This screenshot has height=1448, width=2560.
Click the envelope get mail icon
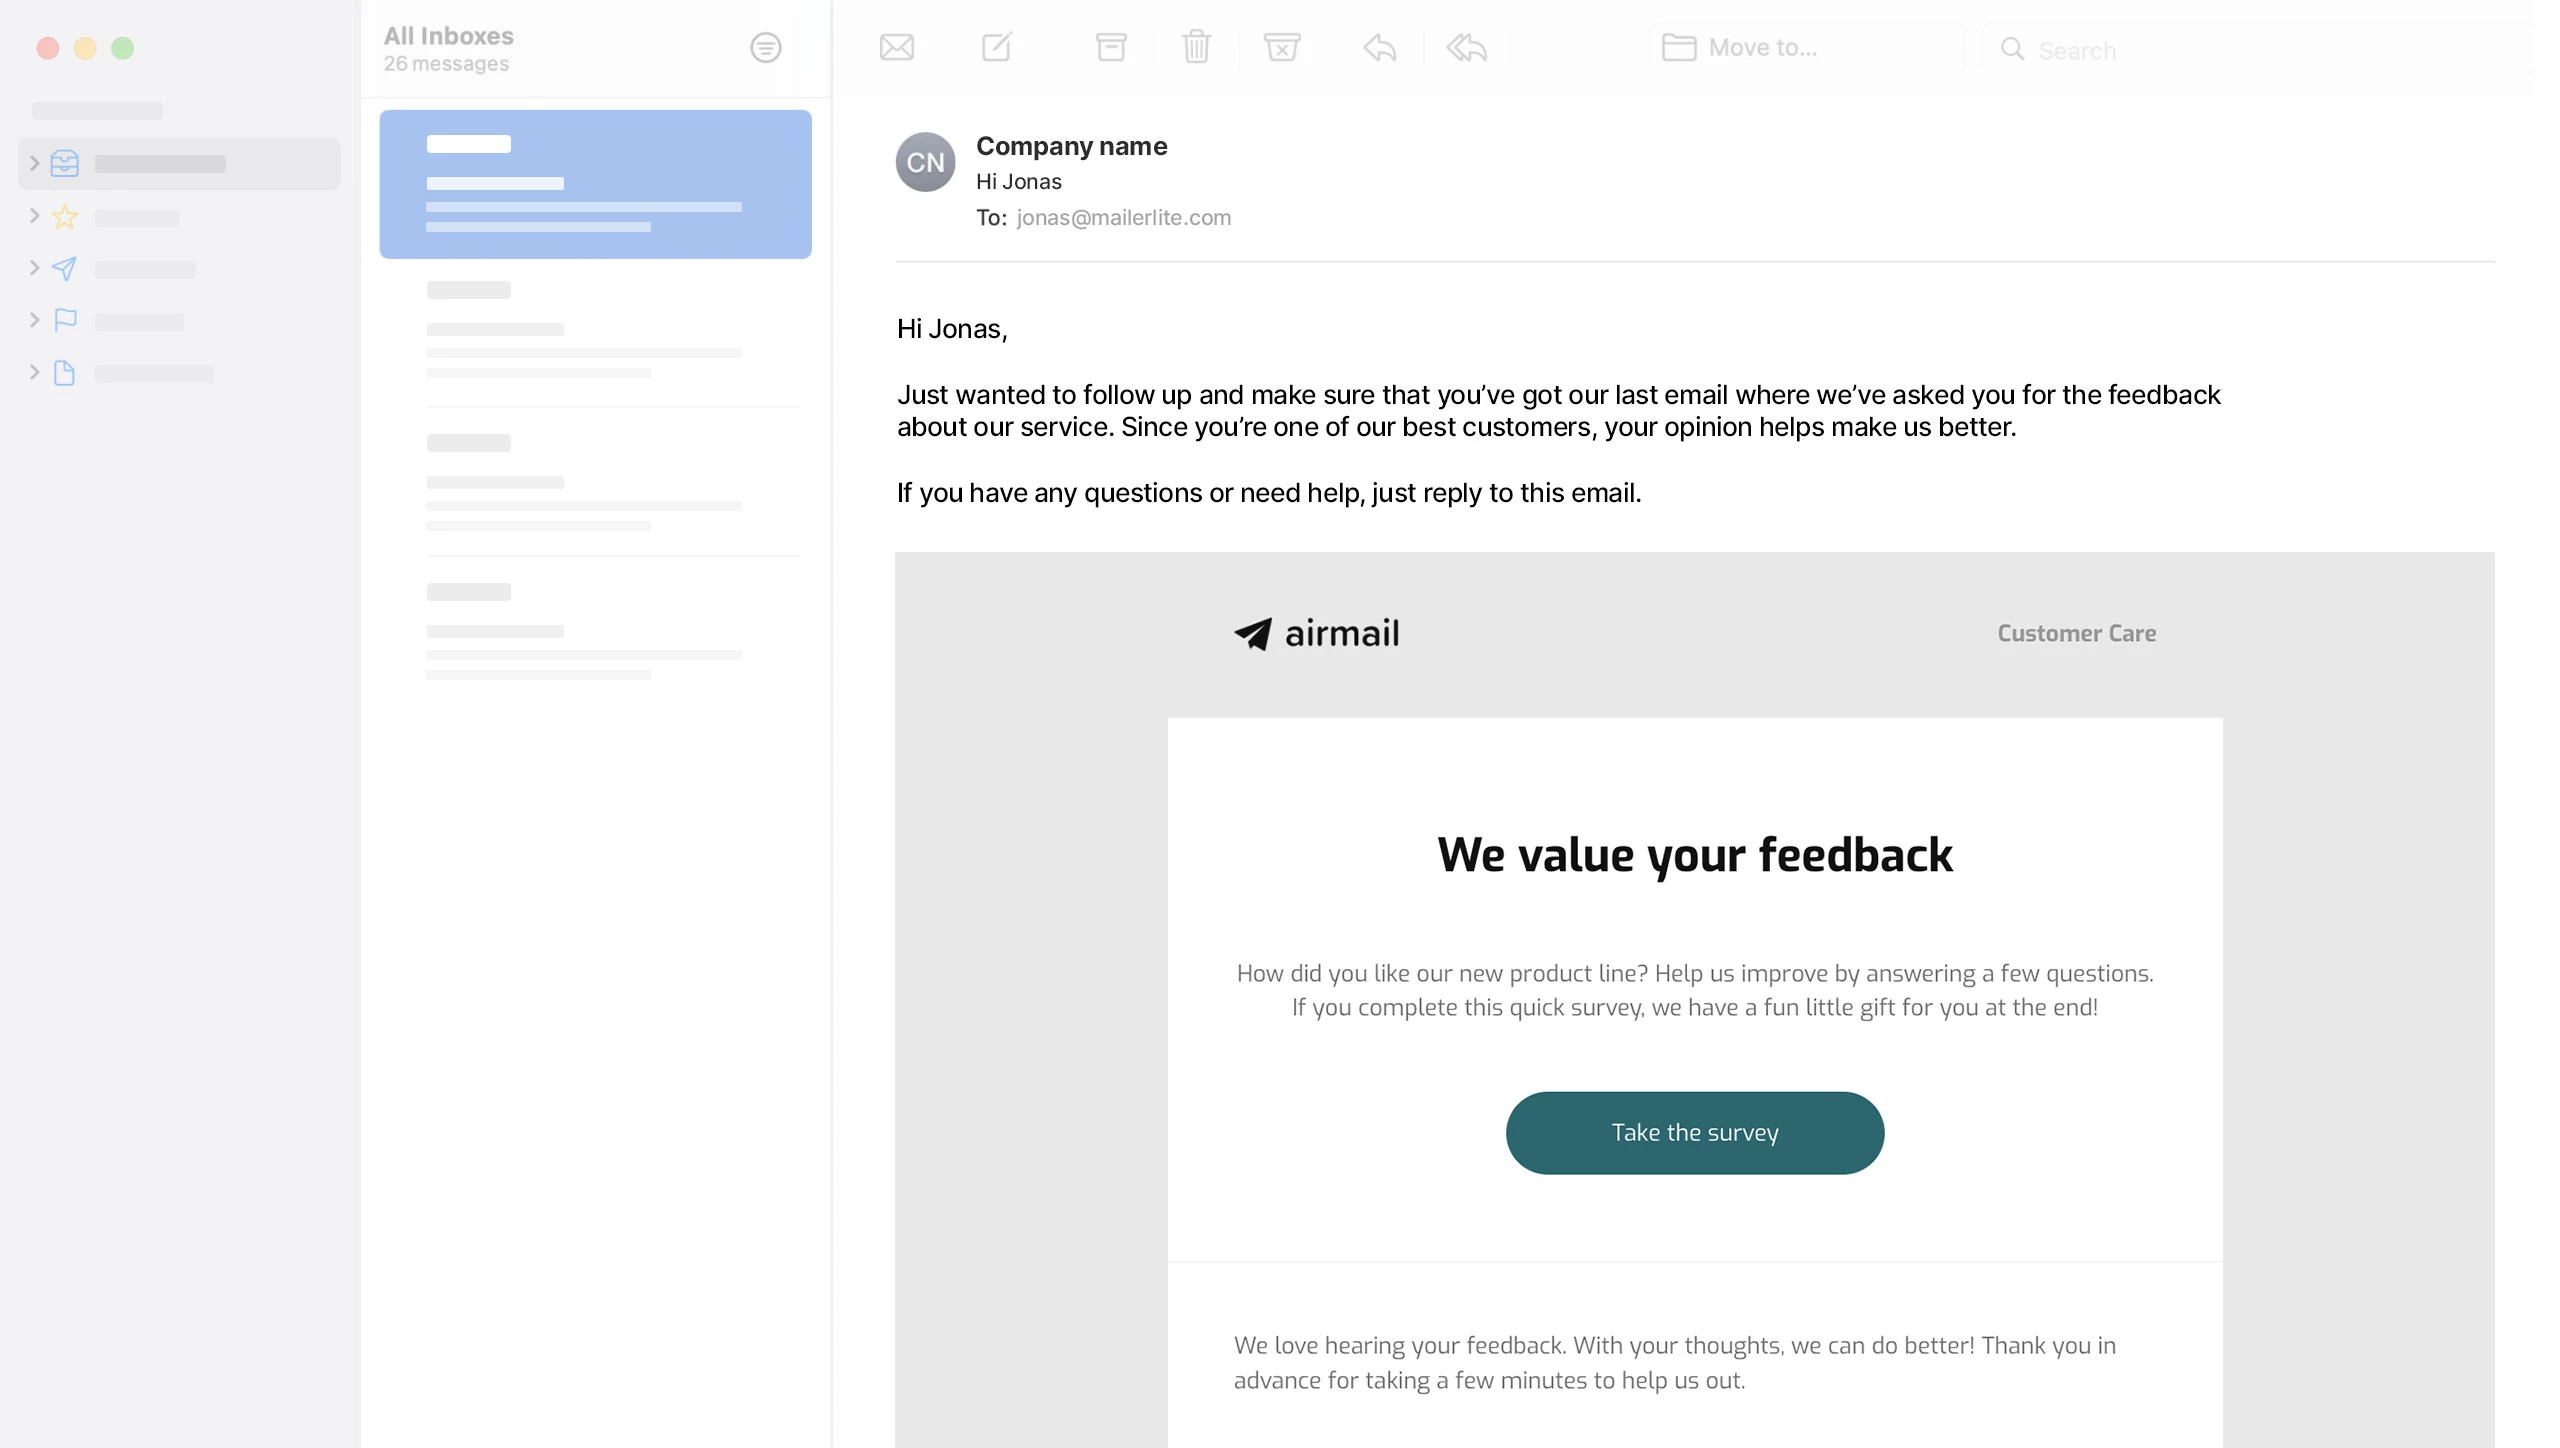[x=896, y=48]
